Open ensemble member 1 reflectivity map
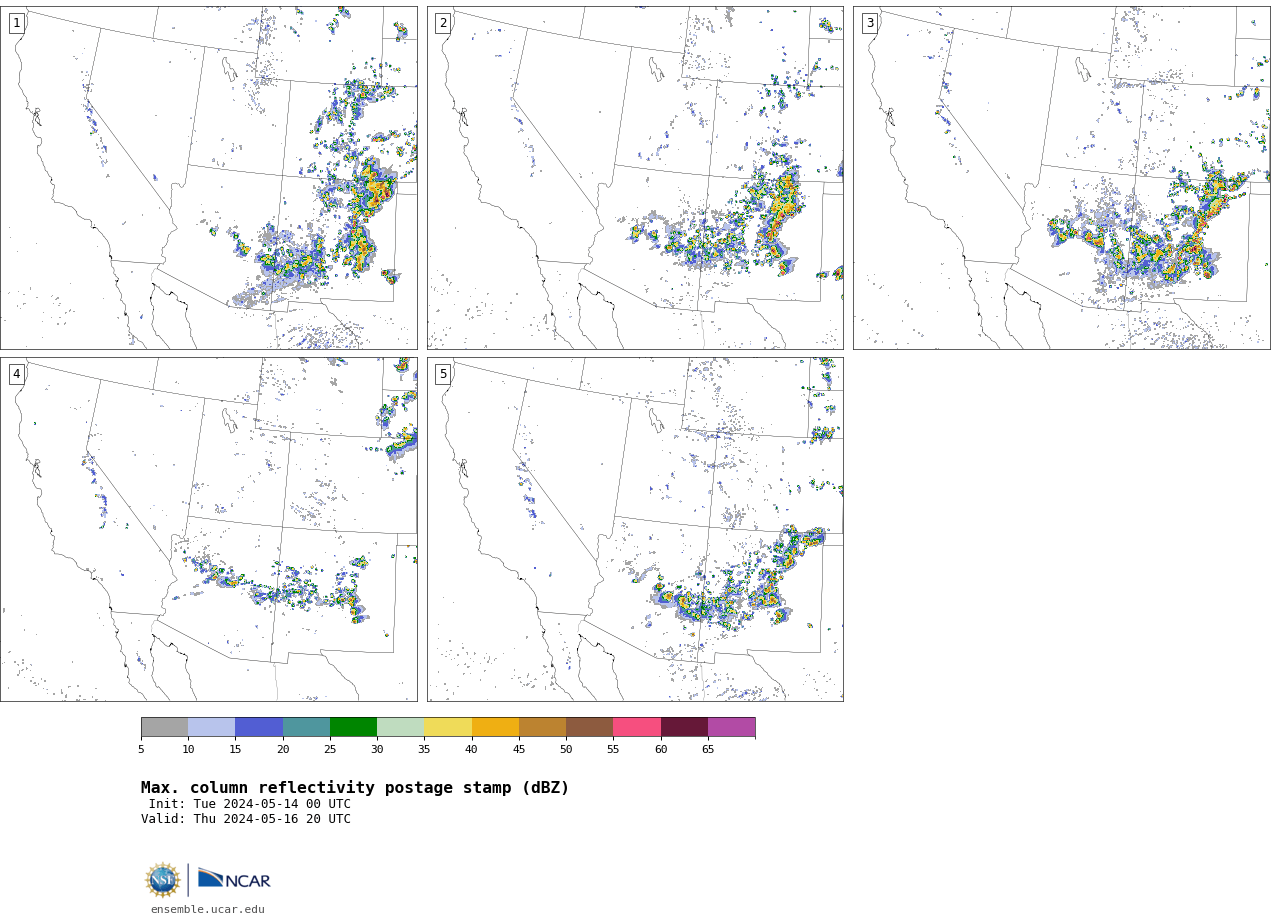 pos(209,178)
